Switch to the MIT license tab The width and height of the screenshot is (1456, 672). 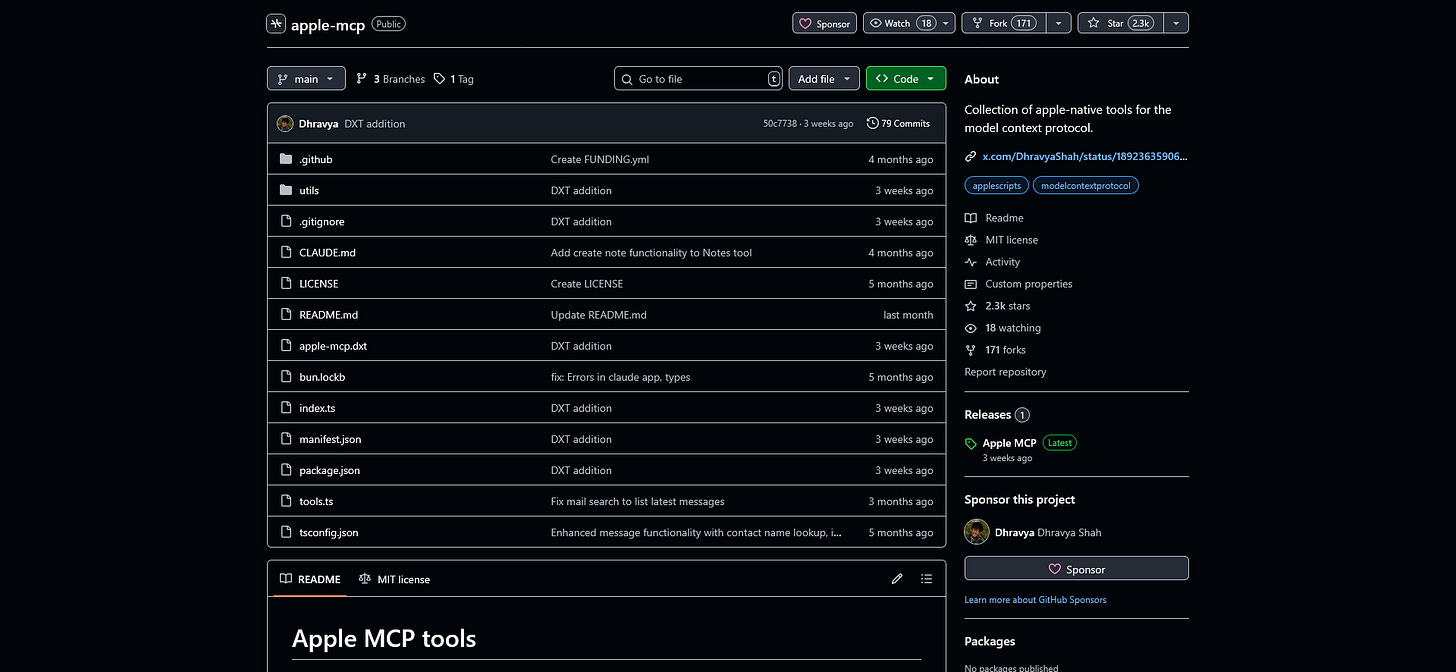click(394, 579)
